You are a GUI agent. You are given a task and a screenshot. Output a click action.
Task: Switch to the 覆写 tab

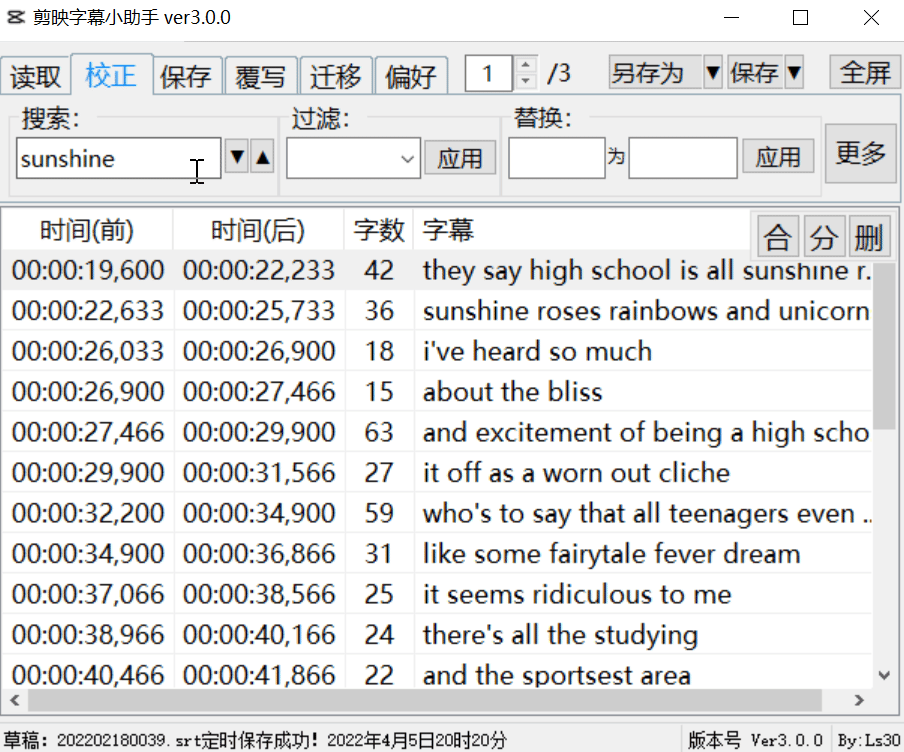point(261,74)
